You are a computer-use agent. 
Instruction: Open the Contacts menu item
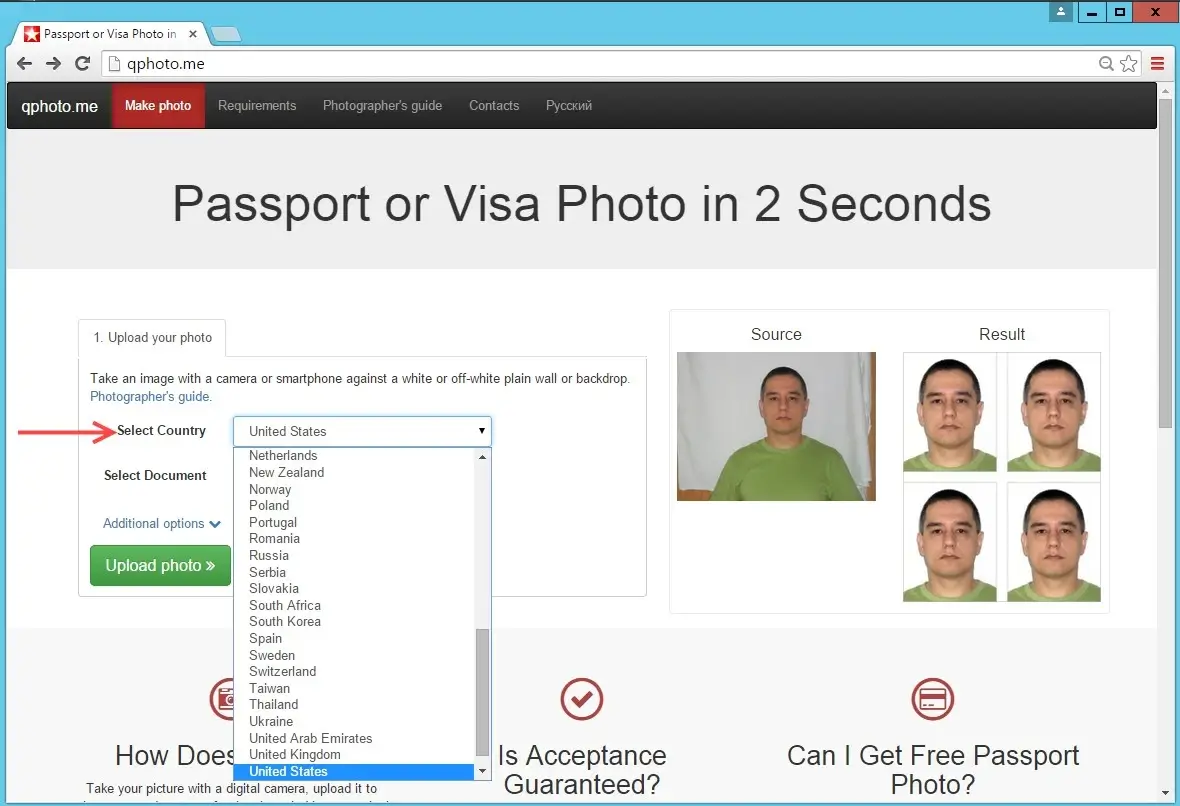coord(494,105)
